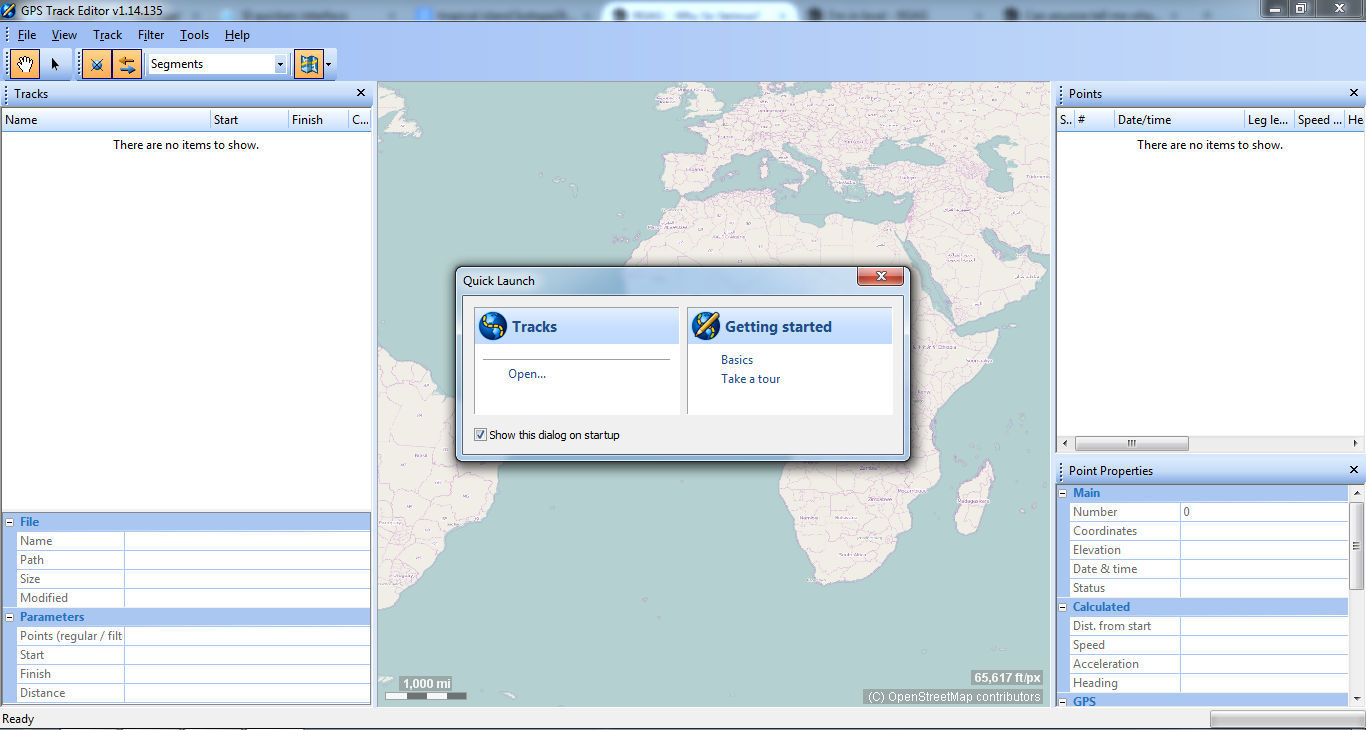Open the map type dropdown arrow

pos(329,64)
